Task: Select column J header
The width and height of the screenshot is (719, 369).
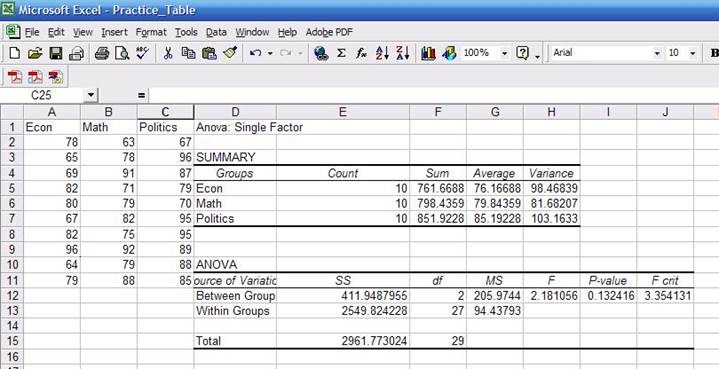Action: point(665,112)
